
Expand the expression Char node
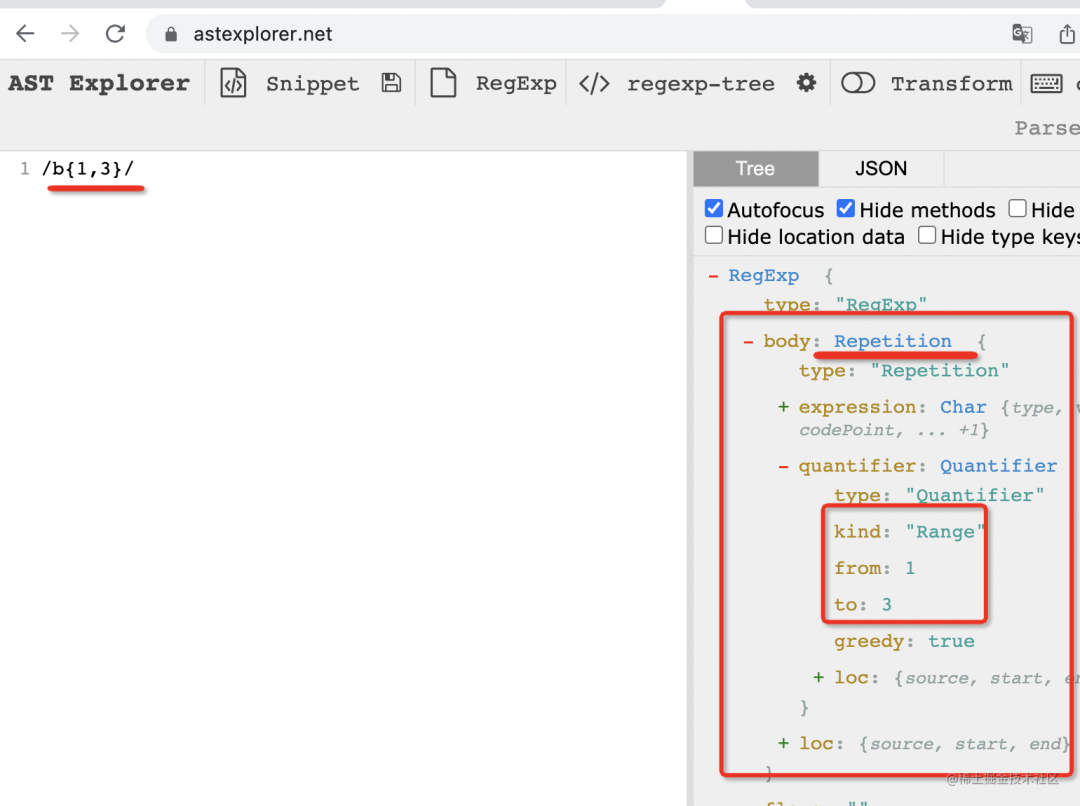(x=783, y=407)
